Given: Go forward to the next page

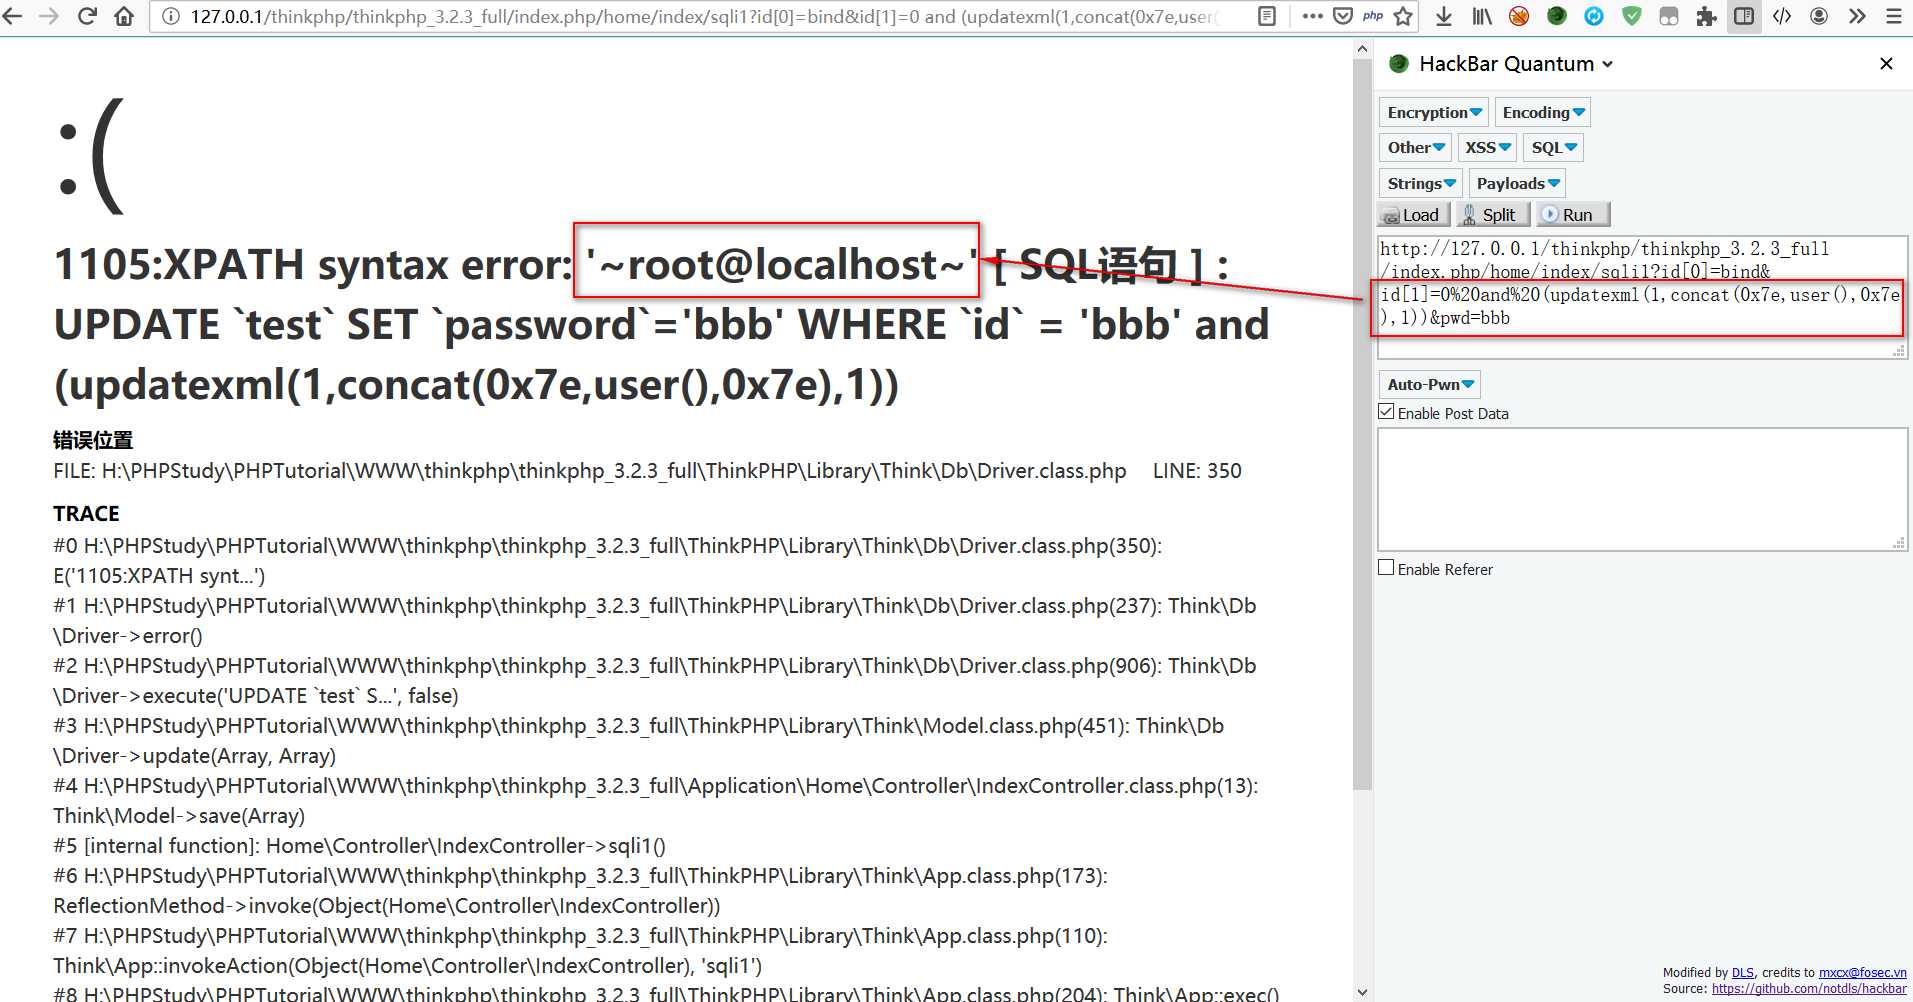Looking at the screenshot, I should (49, 16).
